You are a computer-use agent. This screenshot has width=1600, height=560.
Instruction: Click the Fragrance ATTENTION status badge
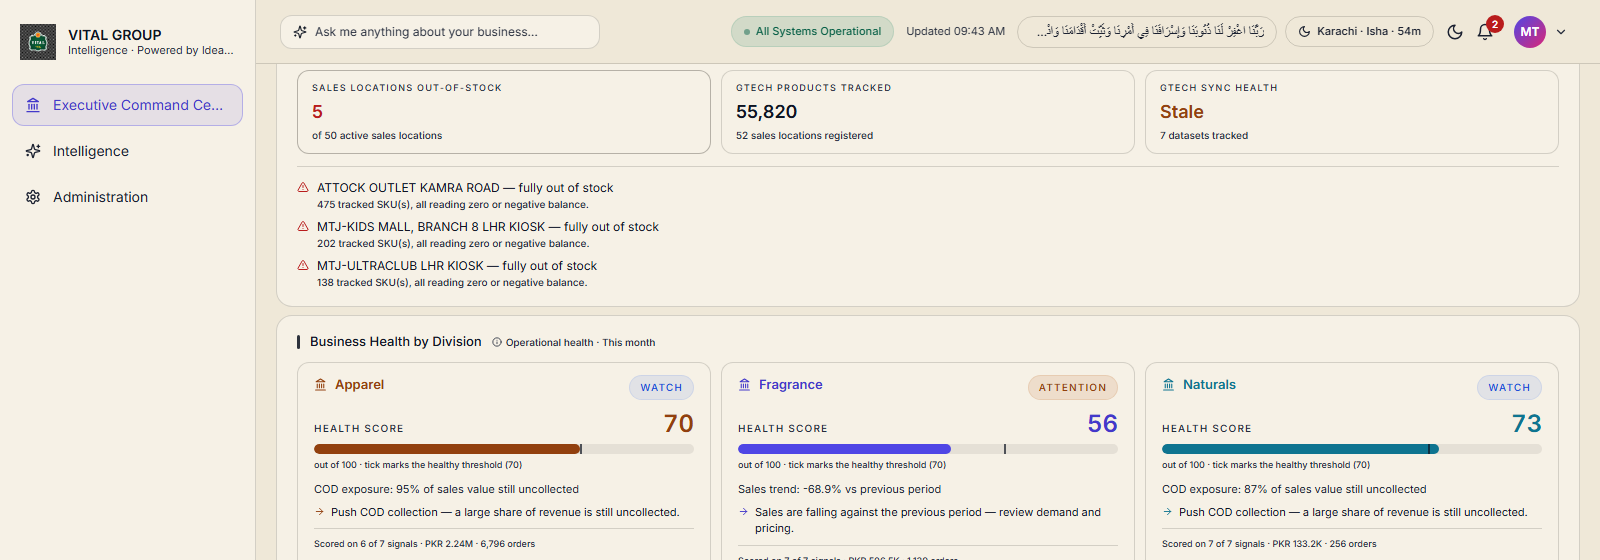coord(1072,387)
